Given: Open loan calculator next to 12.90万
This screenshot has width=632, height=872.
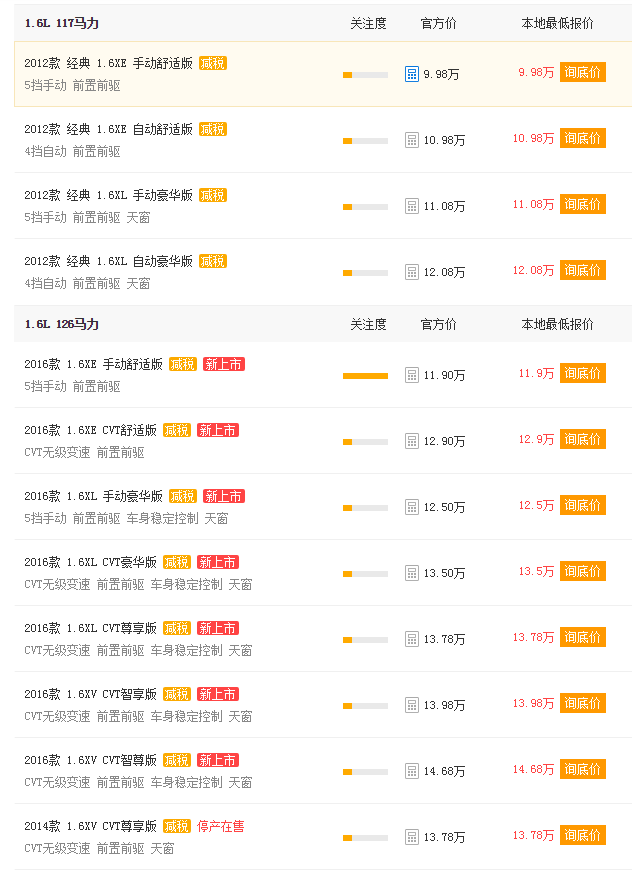Looking at the screenshot, I should 412,441.
